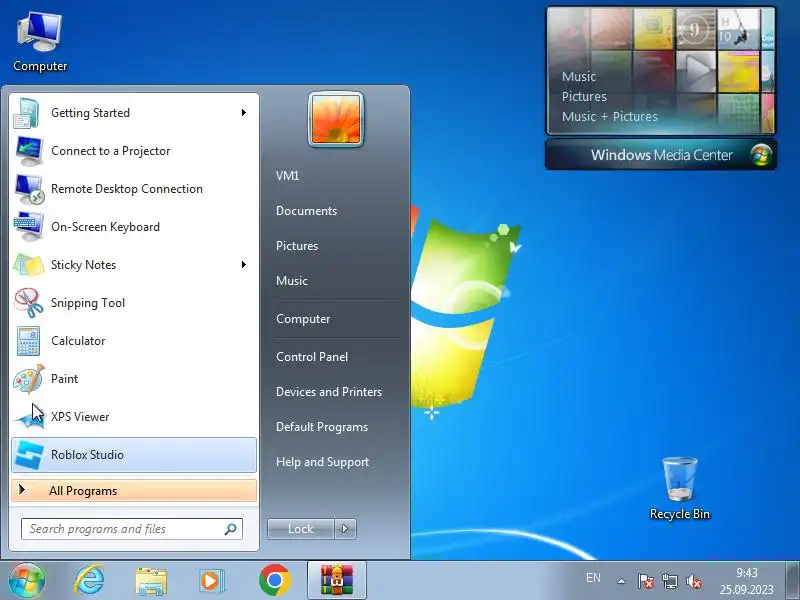The image size is (800, 600).
Task: Expand All Programs list
Action: (x=134, y=491)
